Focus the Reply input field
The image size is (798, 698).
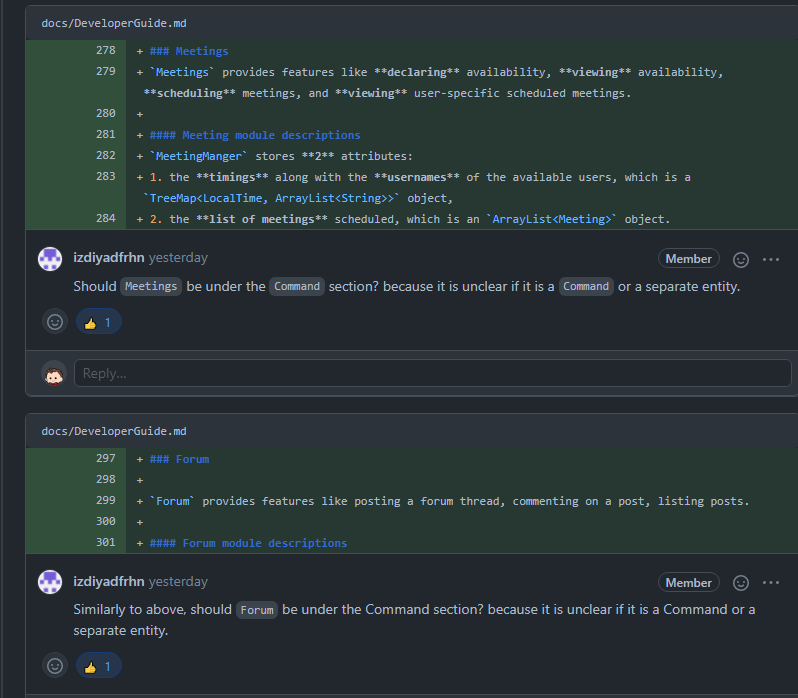click(433, 373)
